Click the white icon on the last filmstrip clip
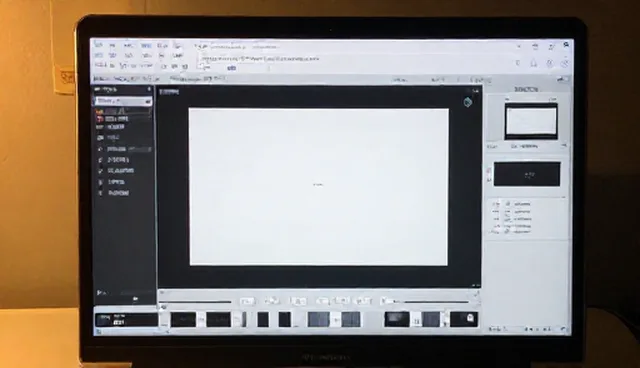 coord(470,318)
